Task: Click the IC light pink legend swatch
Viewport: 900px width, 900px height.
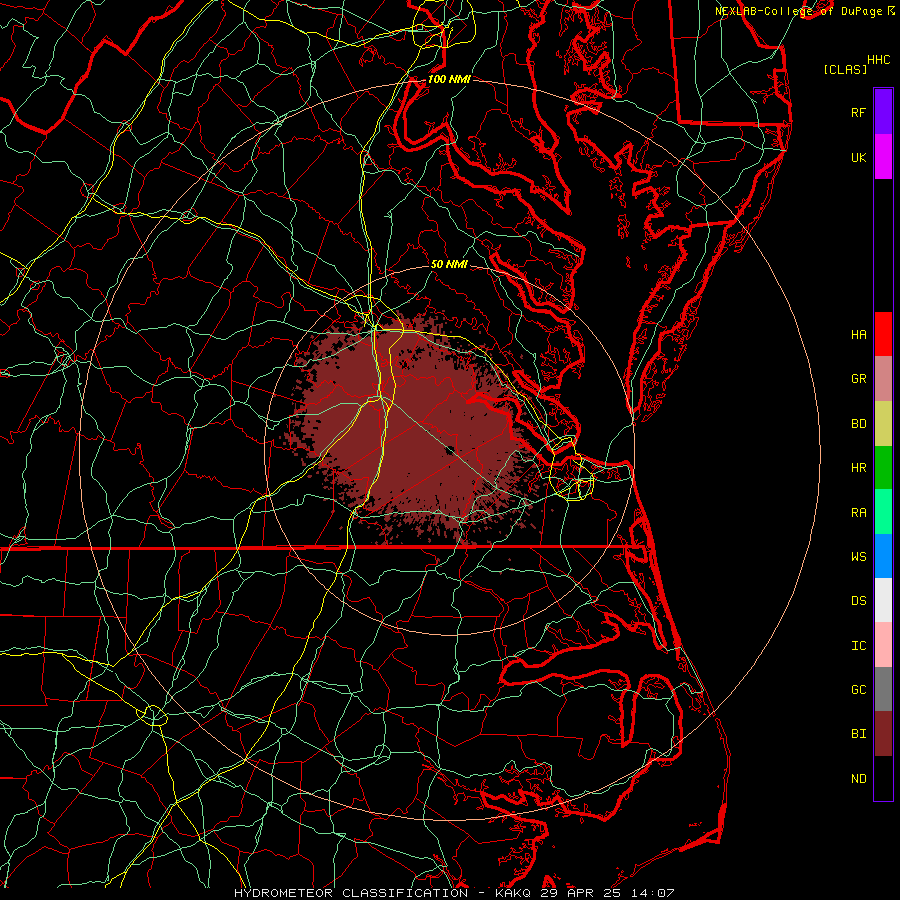Action: coord(883,645)
